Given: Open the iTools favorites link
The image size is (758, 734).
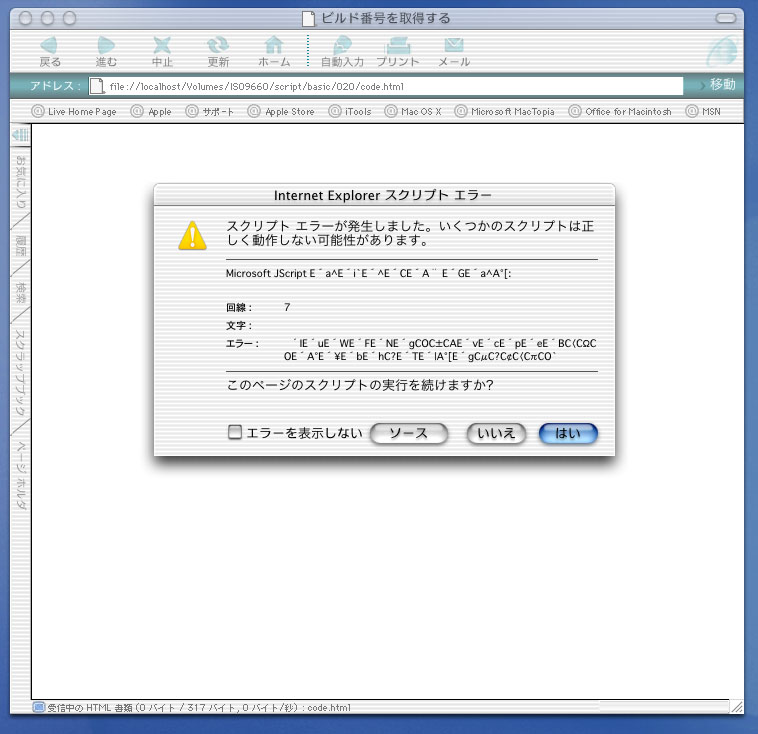Looking at the screenshot, I should (x=350, y=112).
